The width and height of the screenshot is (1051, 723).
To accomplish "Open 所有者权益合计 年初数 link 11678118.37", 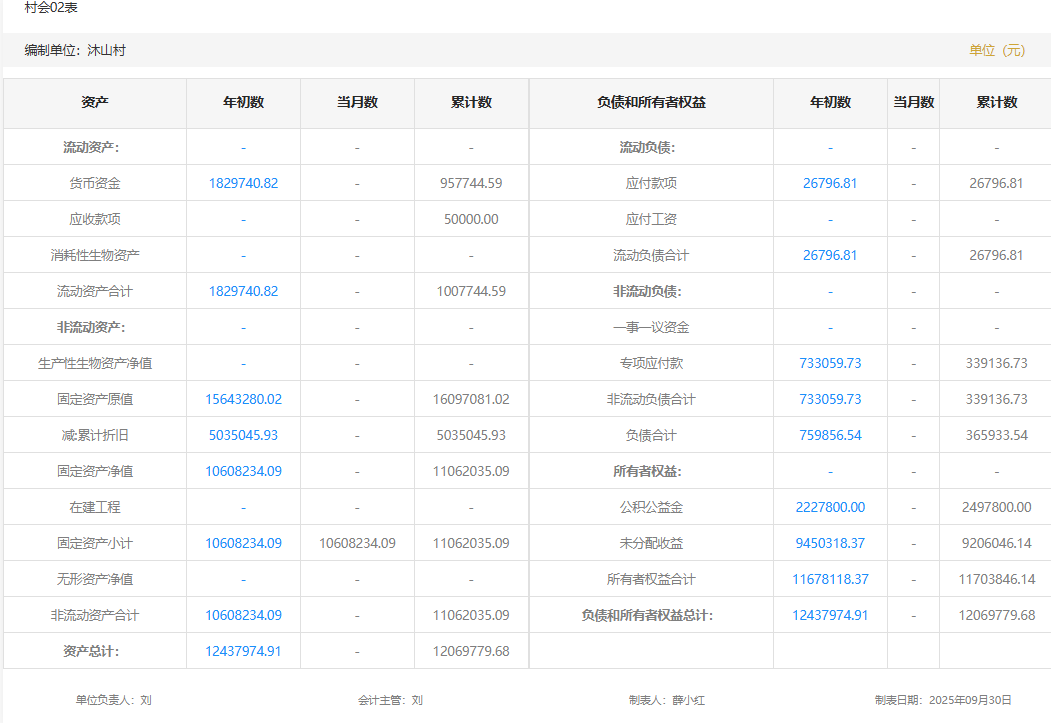I will 830,579.
